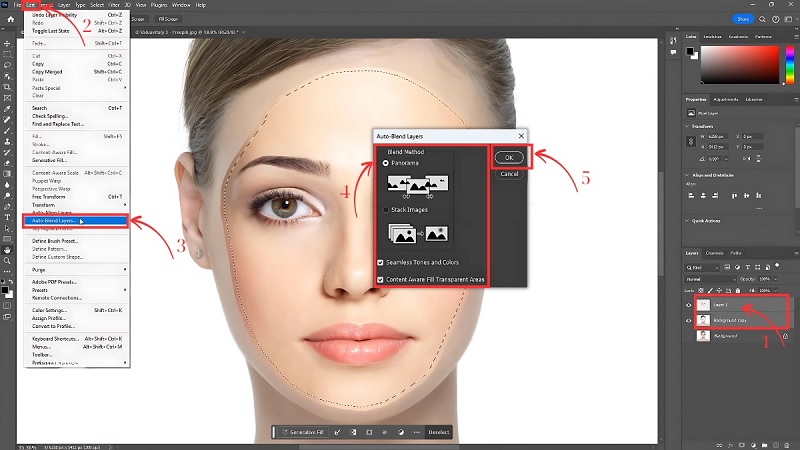The width and height of the screenshot is (800, 450).
Task: Toggle Seamless Tones and Colors checkbox
Action: pyautogui.click(x=380, y=262)
